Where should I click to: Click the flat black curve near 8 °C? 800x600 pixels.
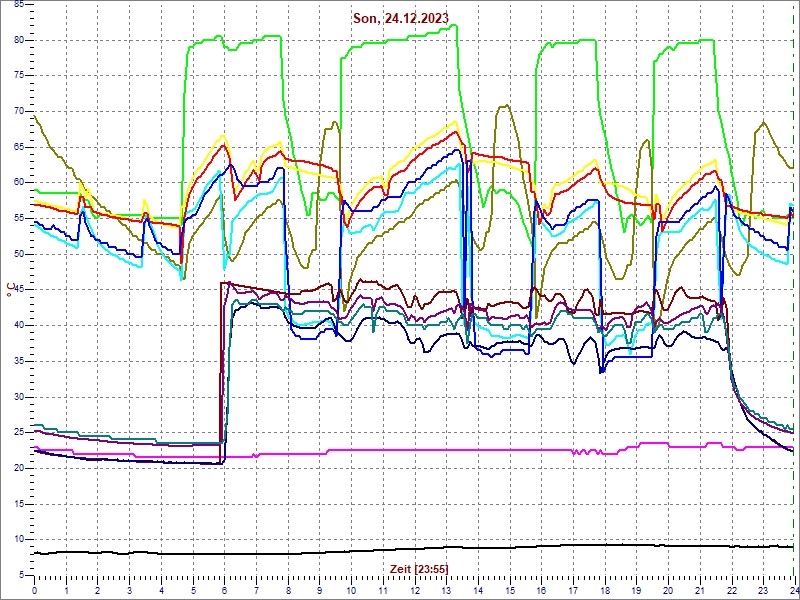pyautogui.click(x=300, y=552)
